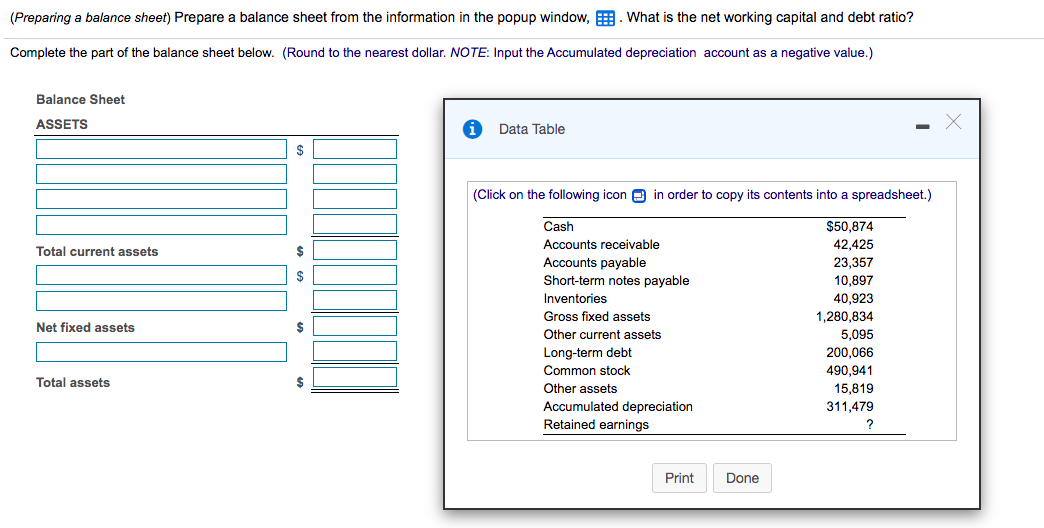
Task: Click the Common stock row label
Action: [x=587, y=370]
